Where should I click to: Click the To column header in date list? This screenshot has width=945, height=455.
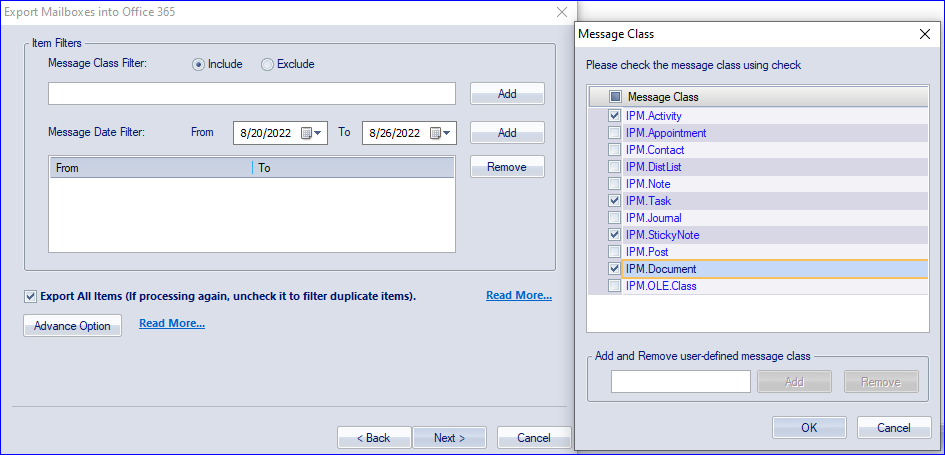(354, 168)
